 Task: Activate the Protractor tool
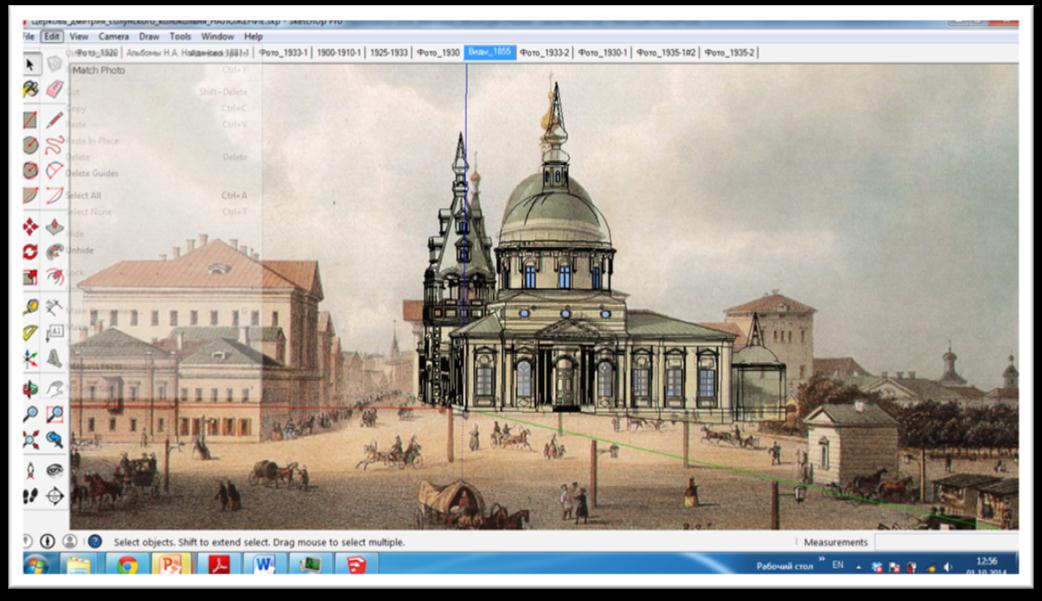31,332
